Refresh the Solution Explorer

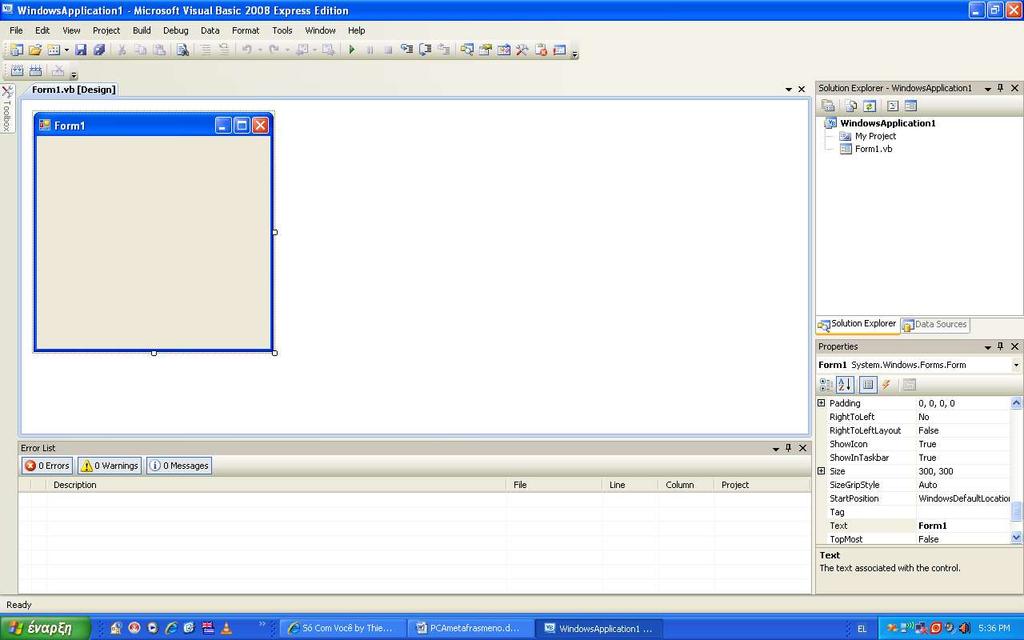pos(869,106)
